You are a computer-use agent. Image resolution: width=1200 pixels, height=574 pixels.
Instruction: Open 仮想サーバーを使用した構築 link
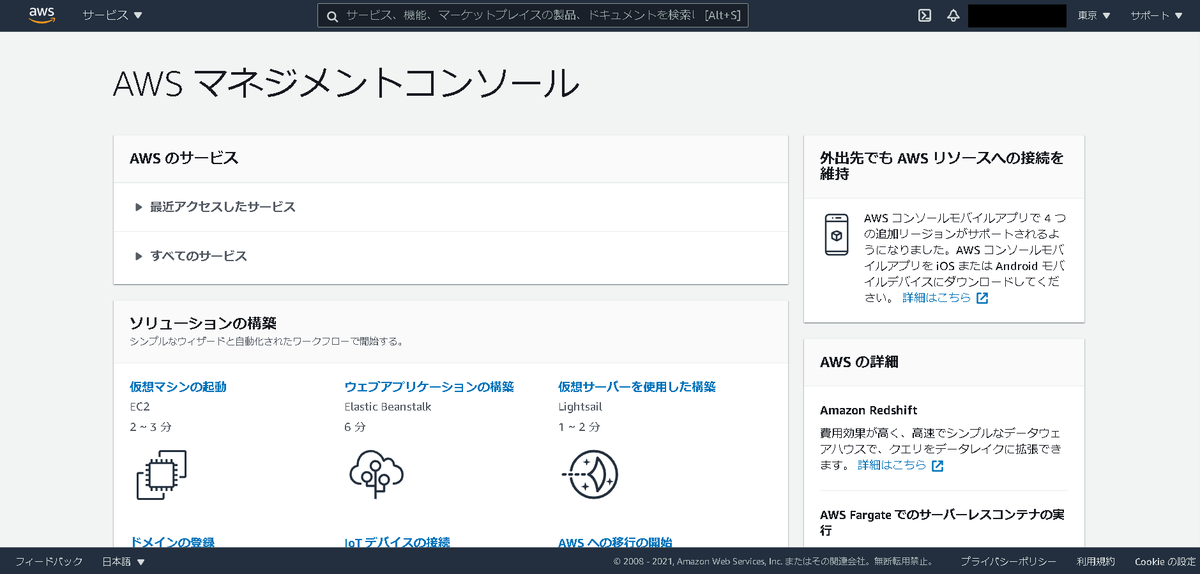(637, 387)
